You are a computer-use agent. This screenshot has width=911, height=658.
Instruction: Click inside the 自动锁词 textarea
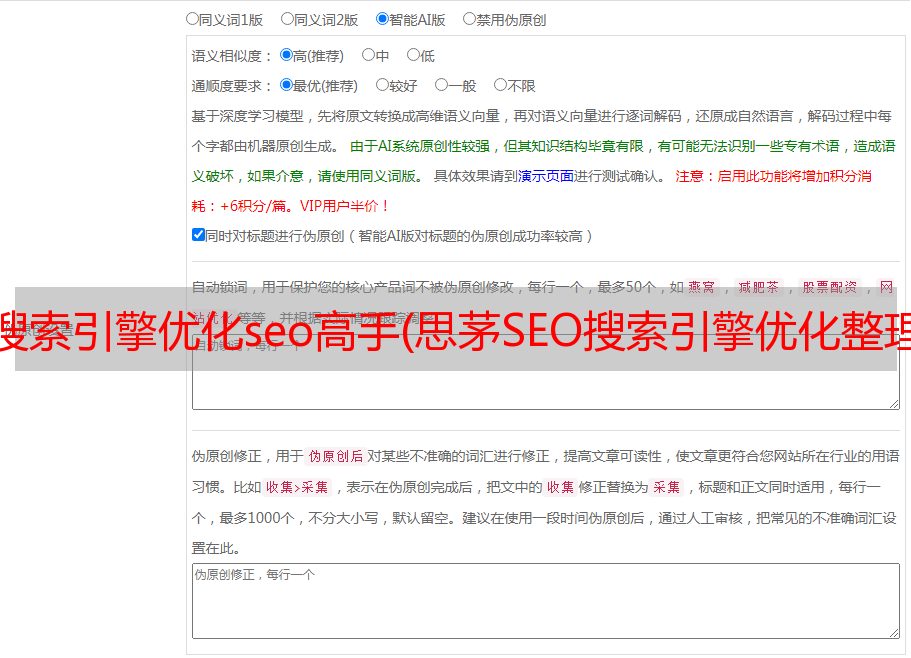point(546,372)
